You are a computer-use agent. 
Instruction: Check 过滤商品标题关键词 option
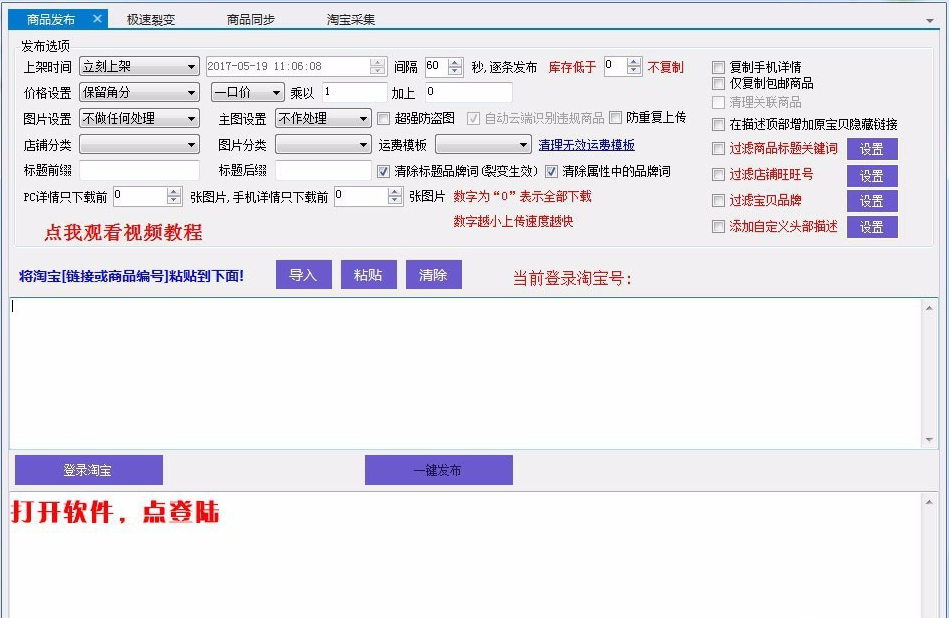(x=718, y=149)
